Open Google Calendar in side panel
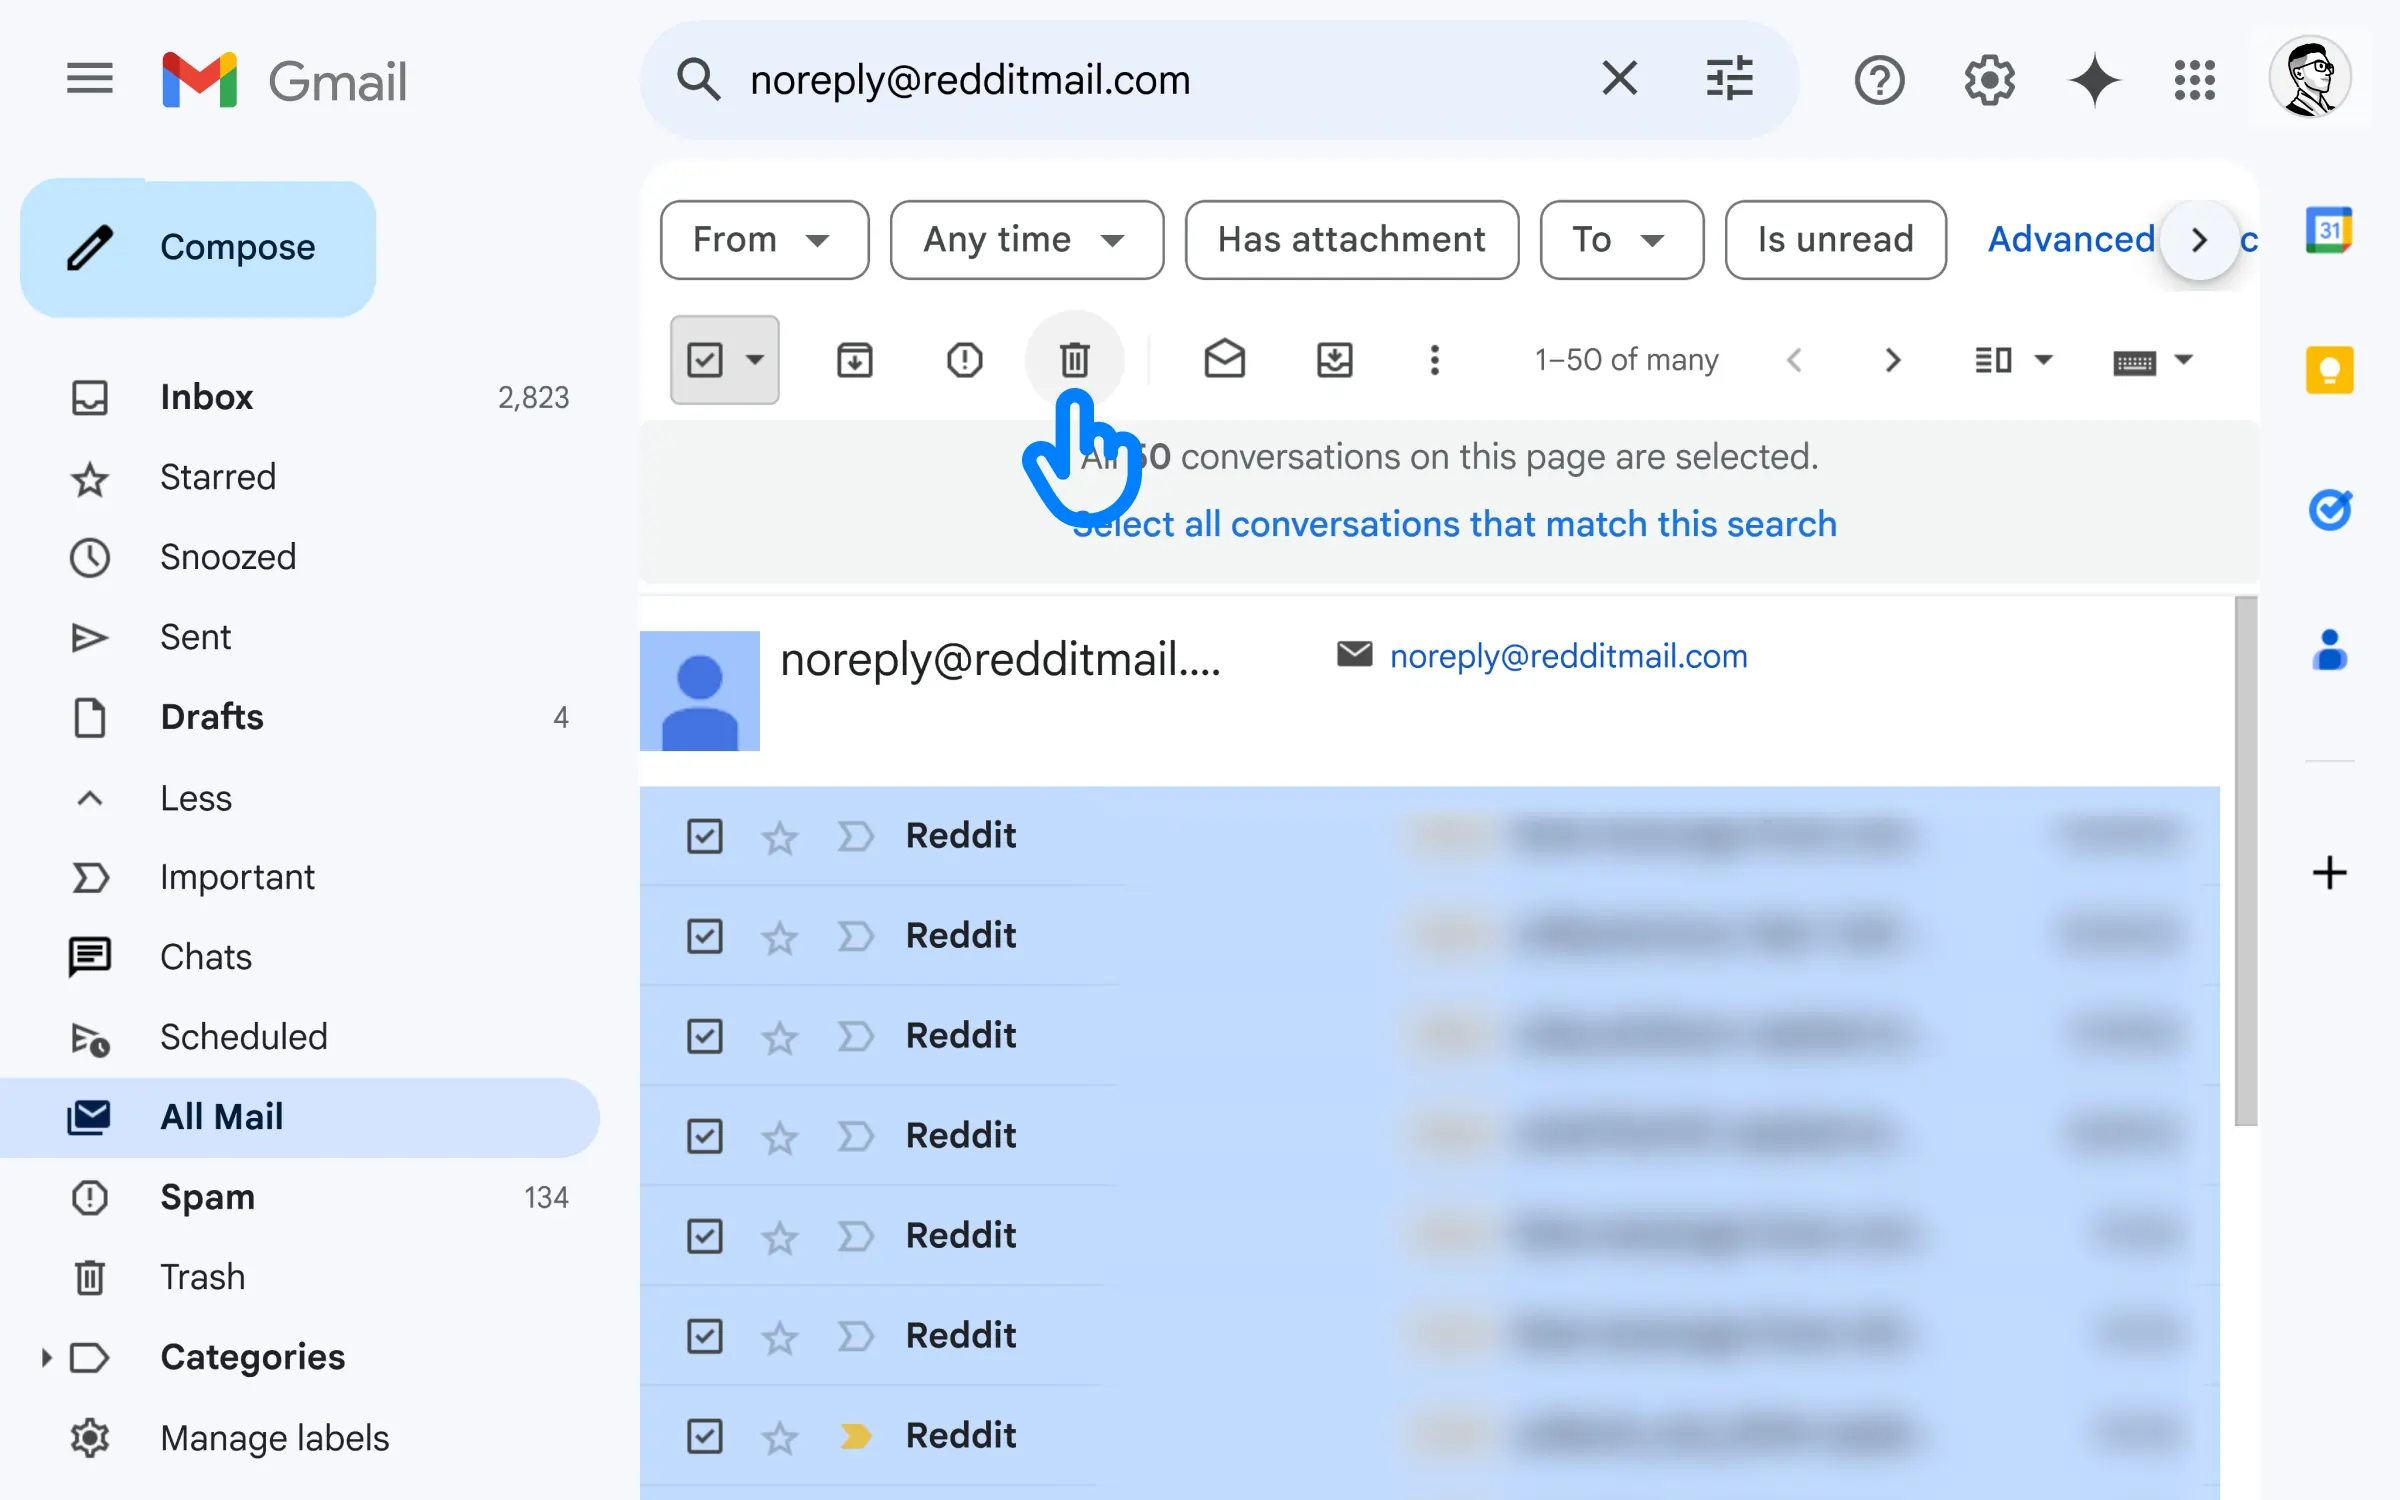 point(2330,231)
